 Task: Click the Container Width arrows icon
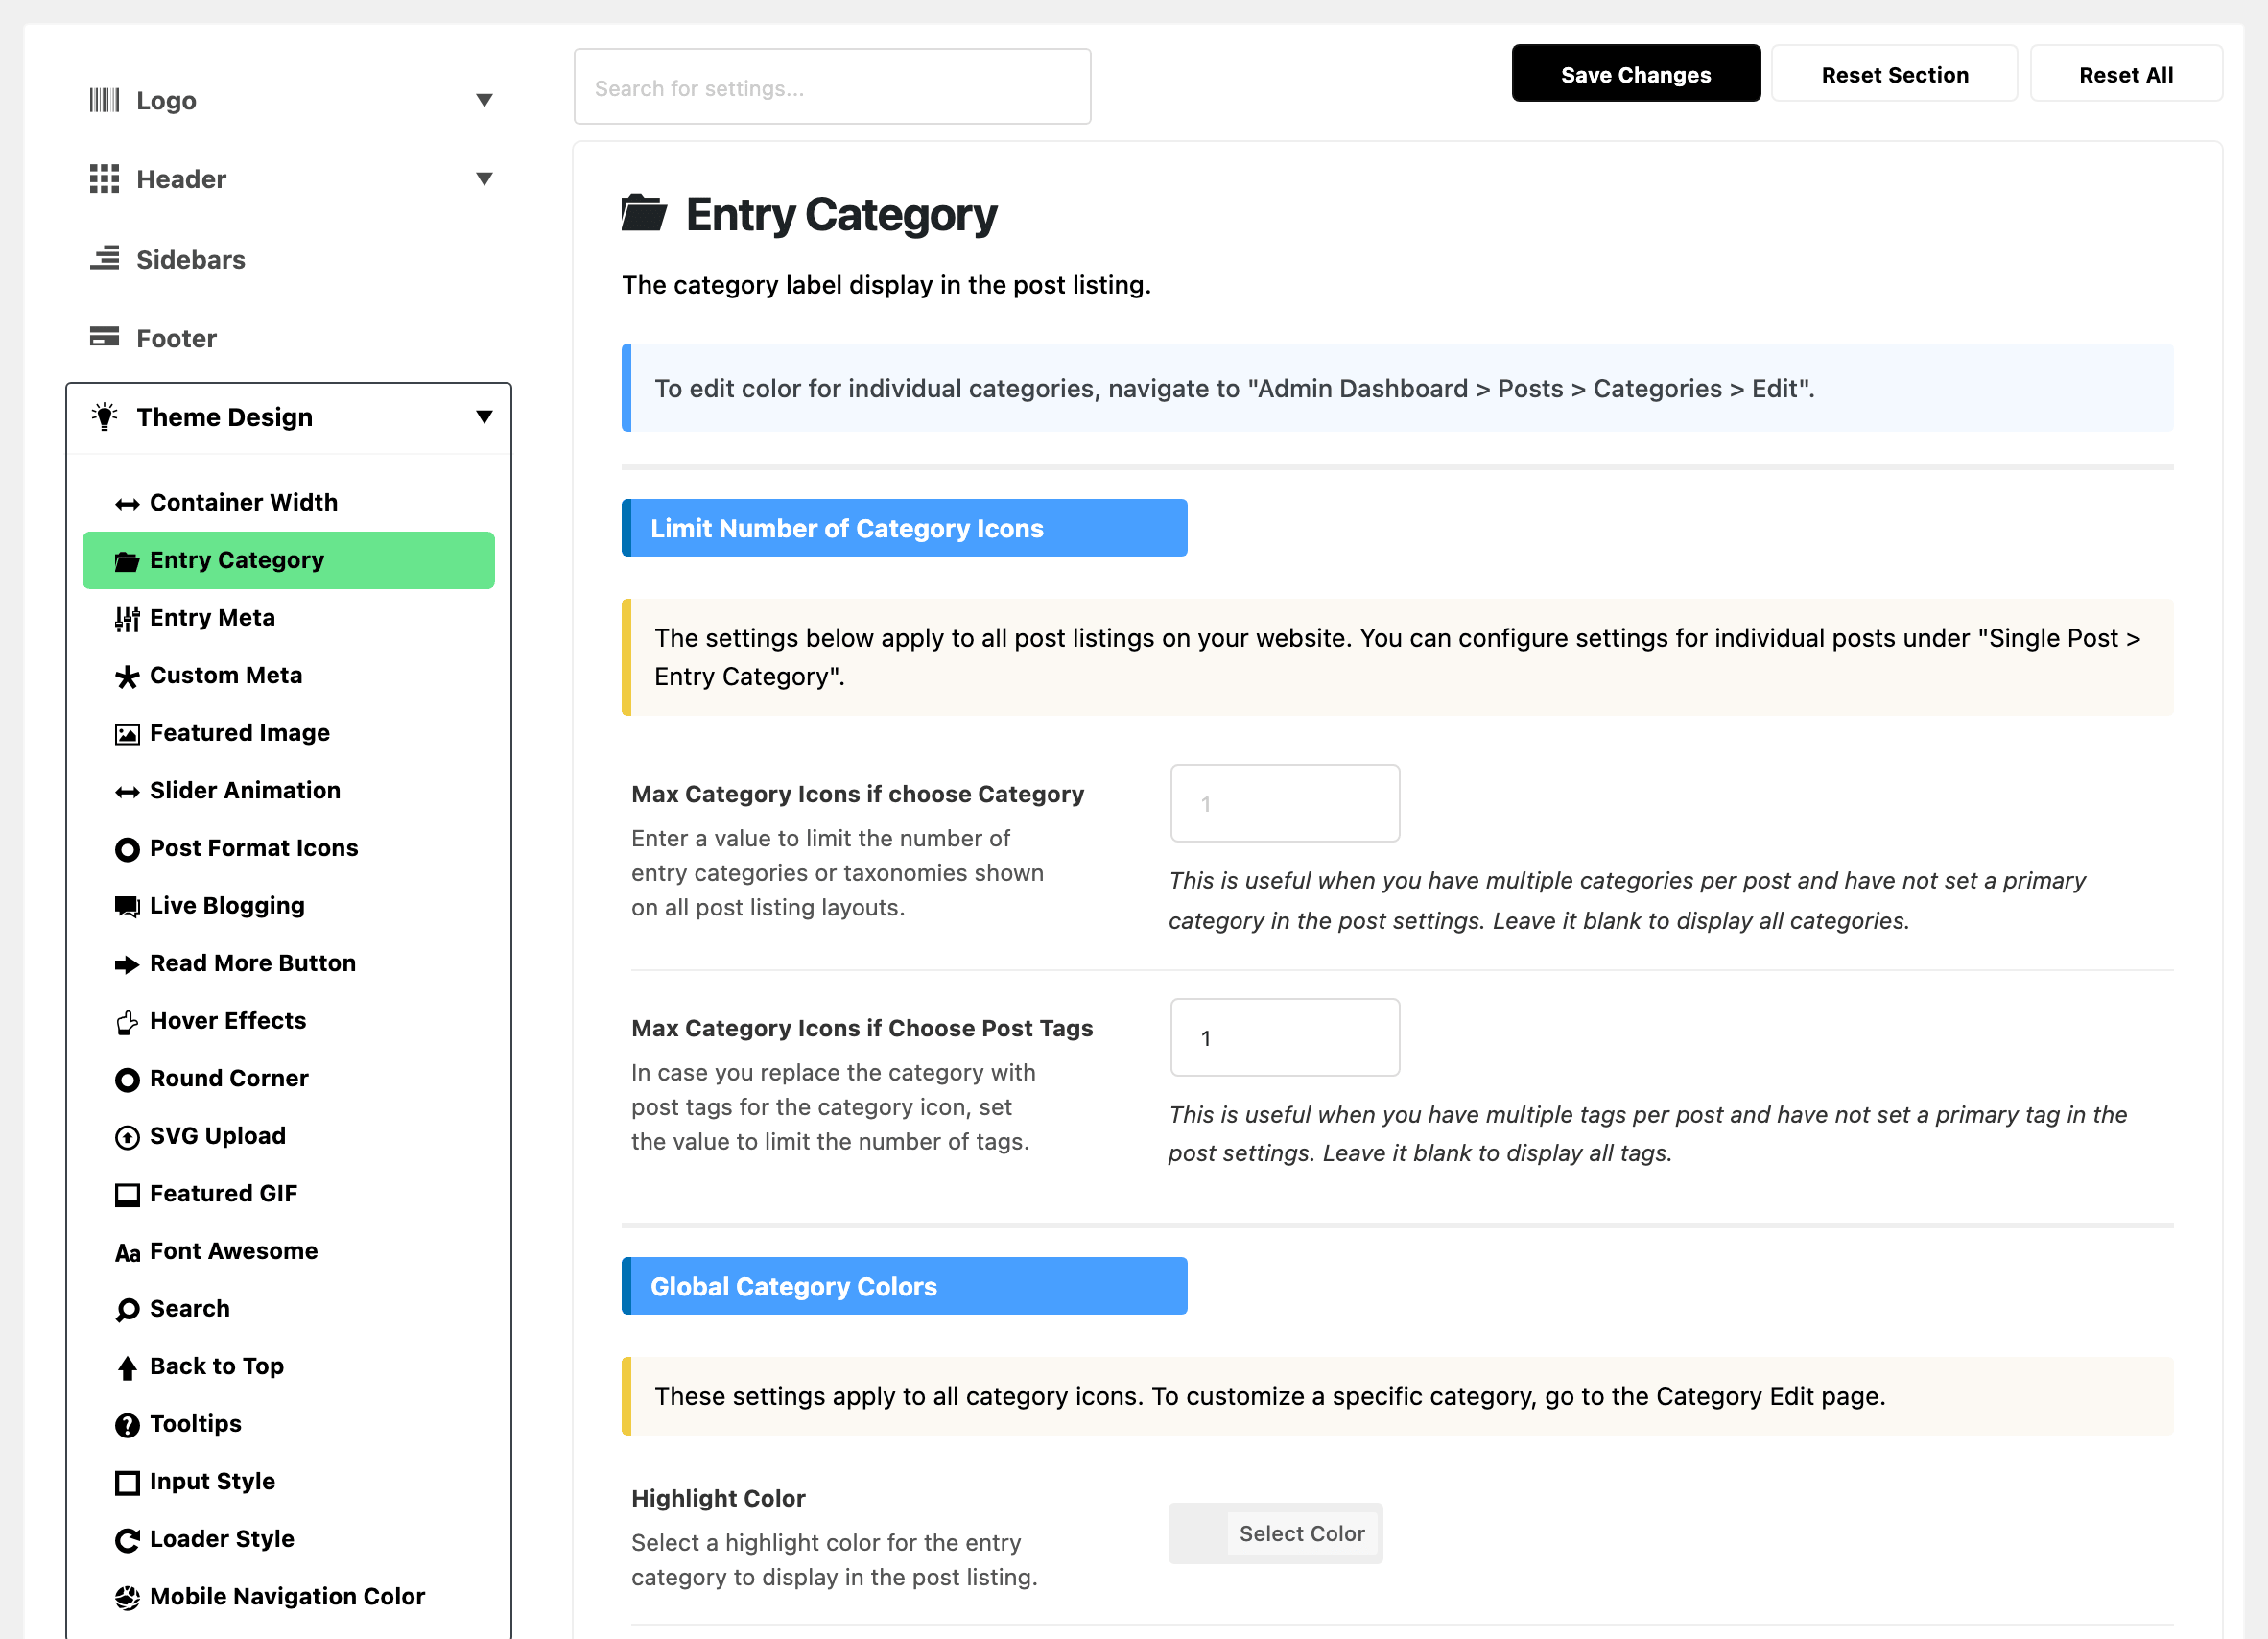[127, 504]
